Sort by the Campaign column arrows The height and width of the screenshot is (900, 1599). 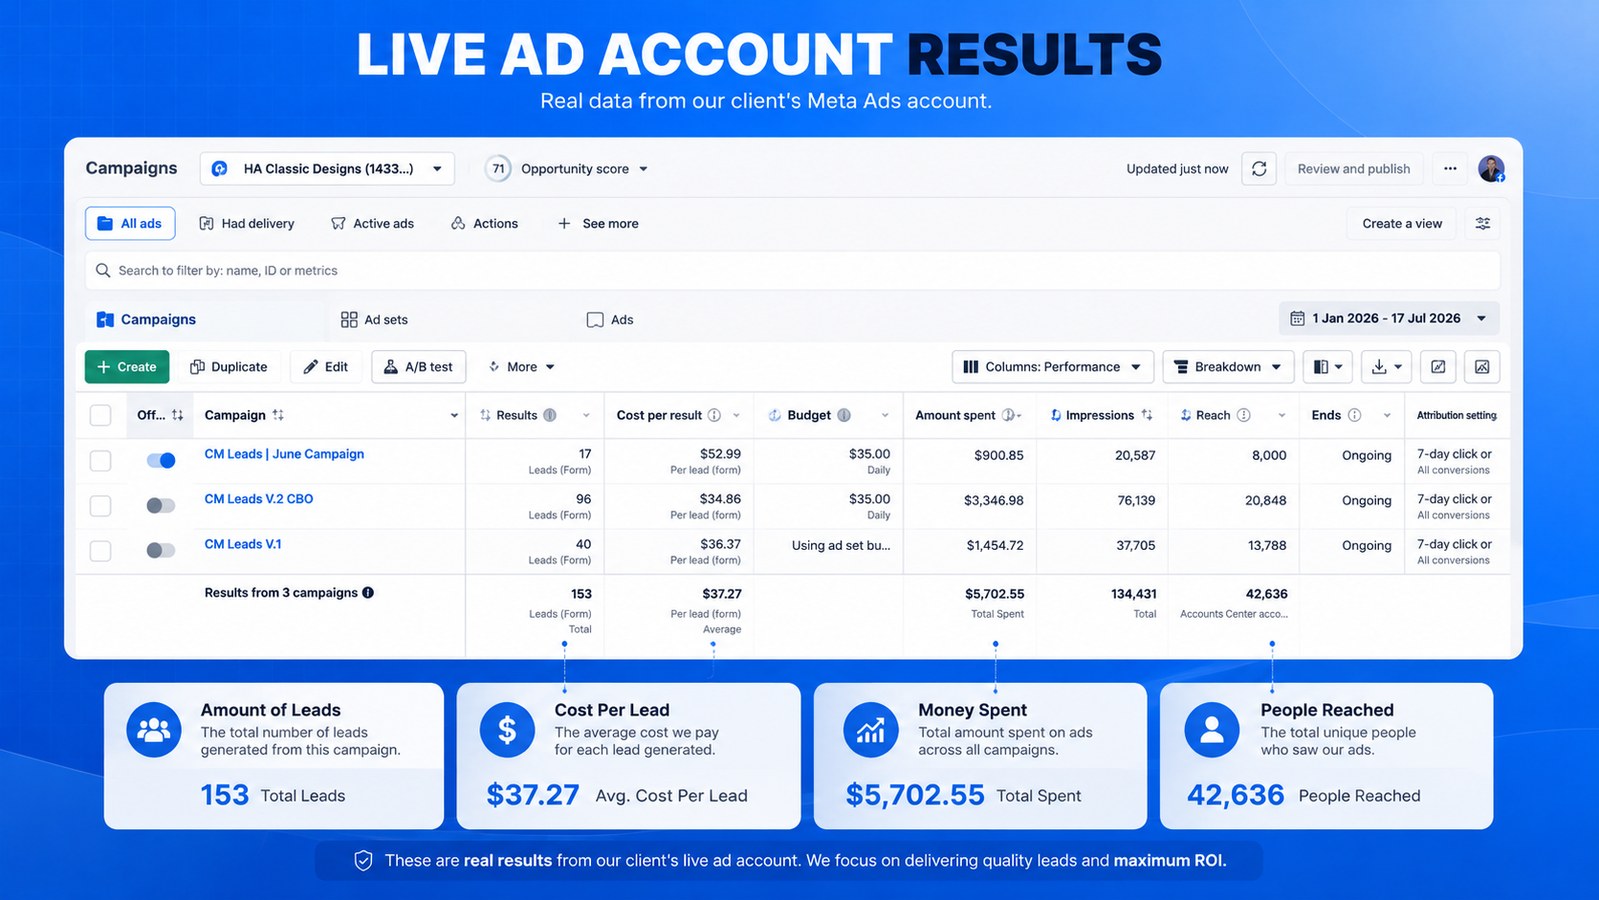(x=278, y=415)
